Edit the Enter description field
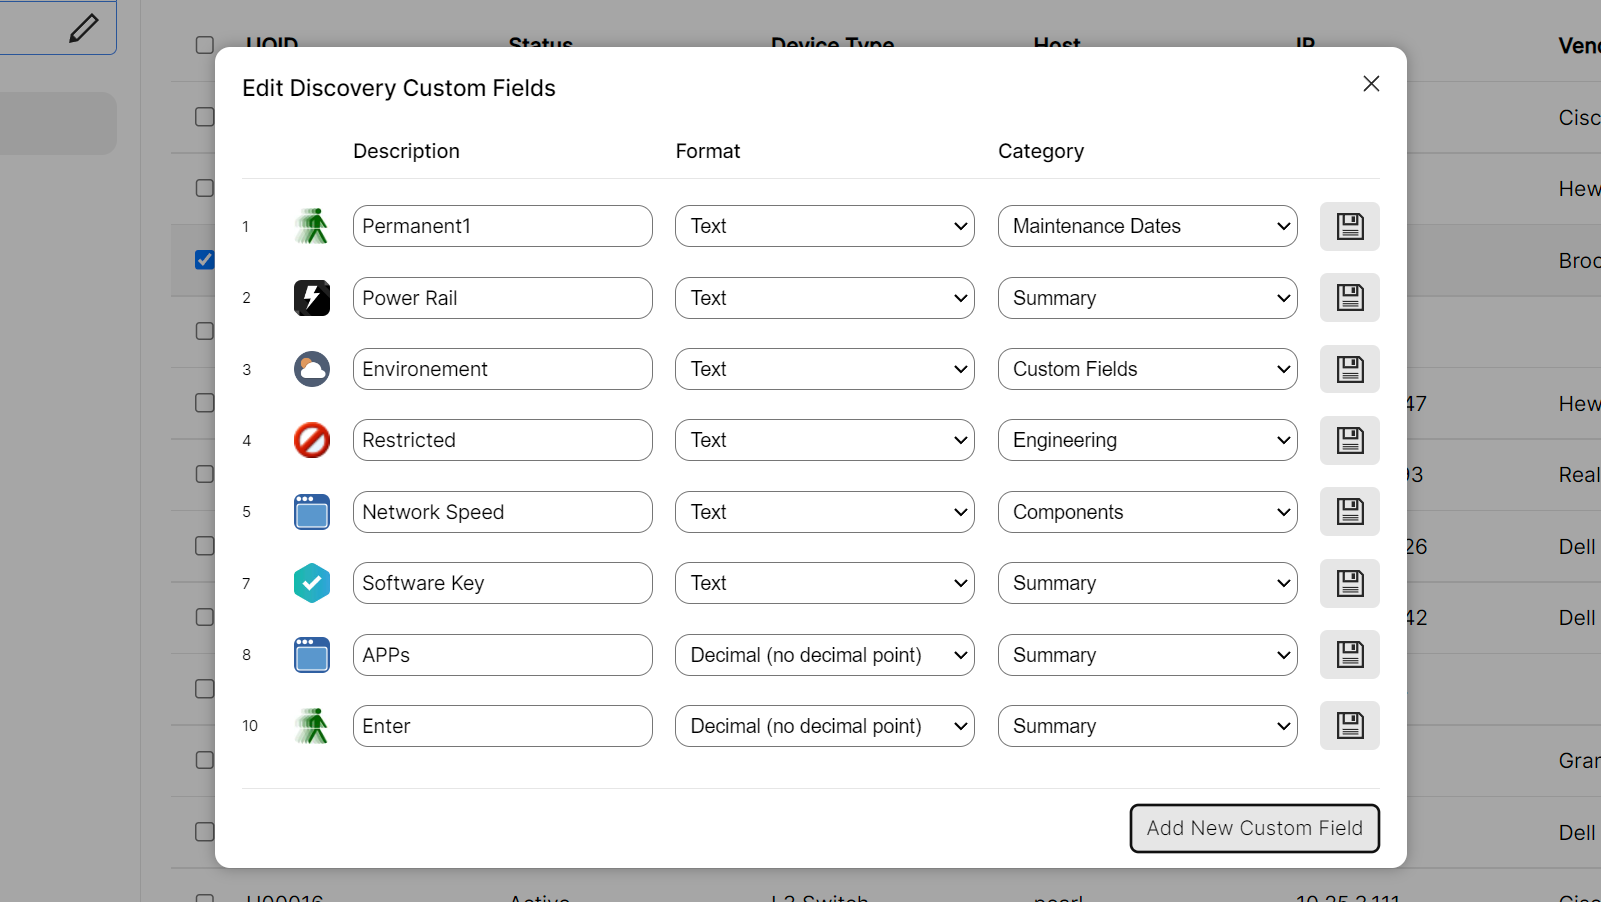Screen dimensions: 1601x902 503,726
